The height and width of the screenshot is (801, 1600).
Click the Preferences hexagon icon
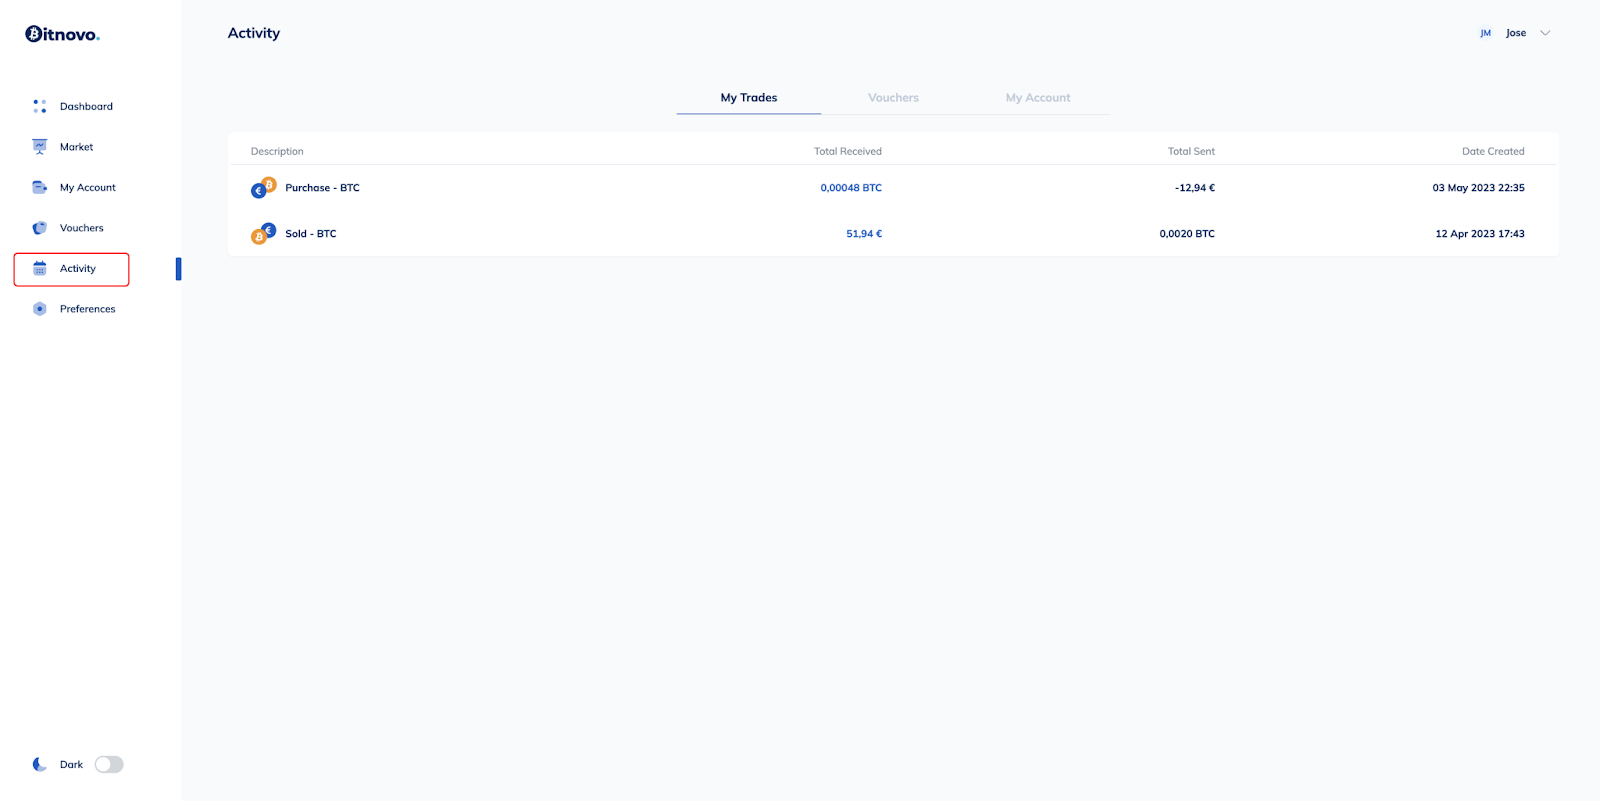point(40,309)
